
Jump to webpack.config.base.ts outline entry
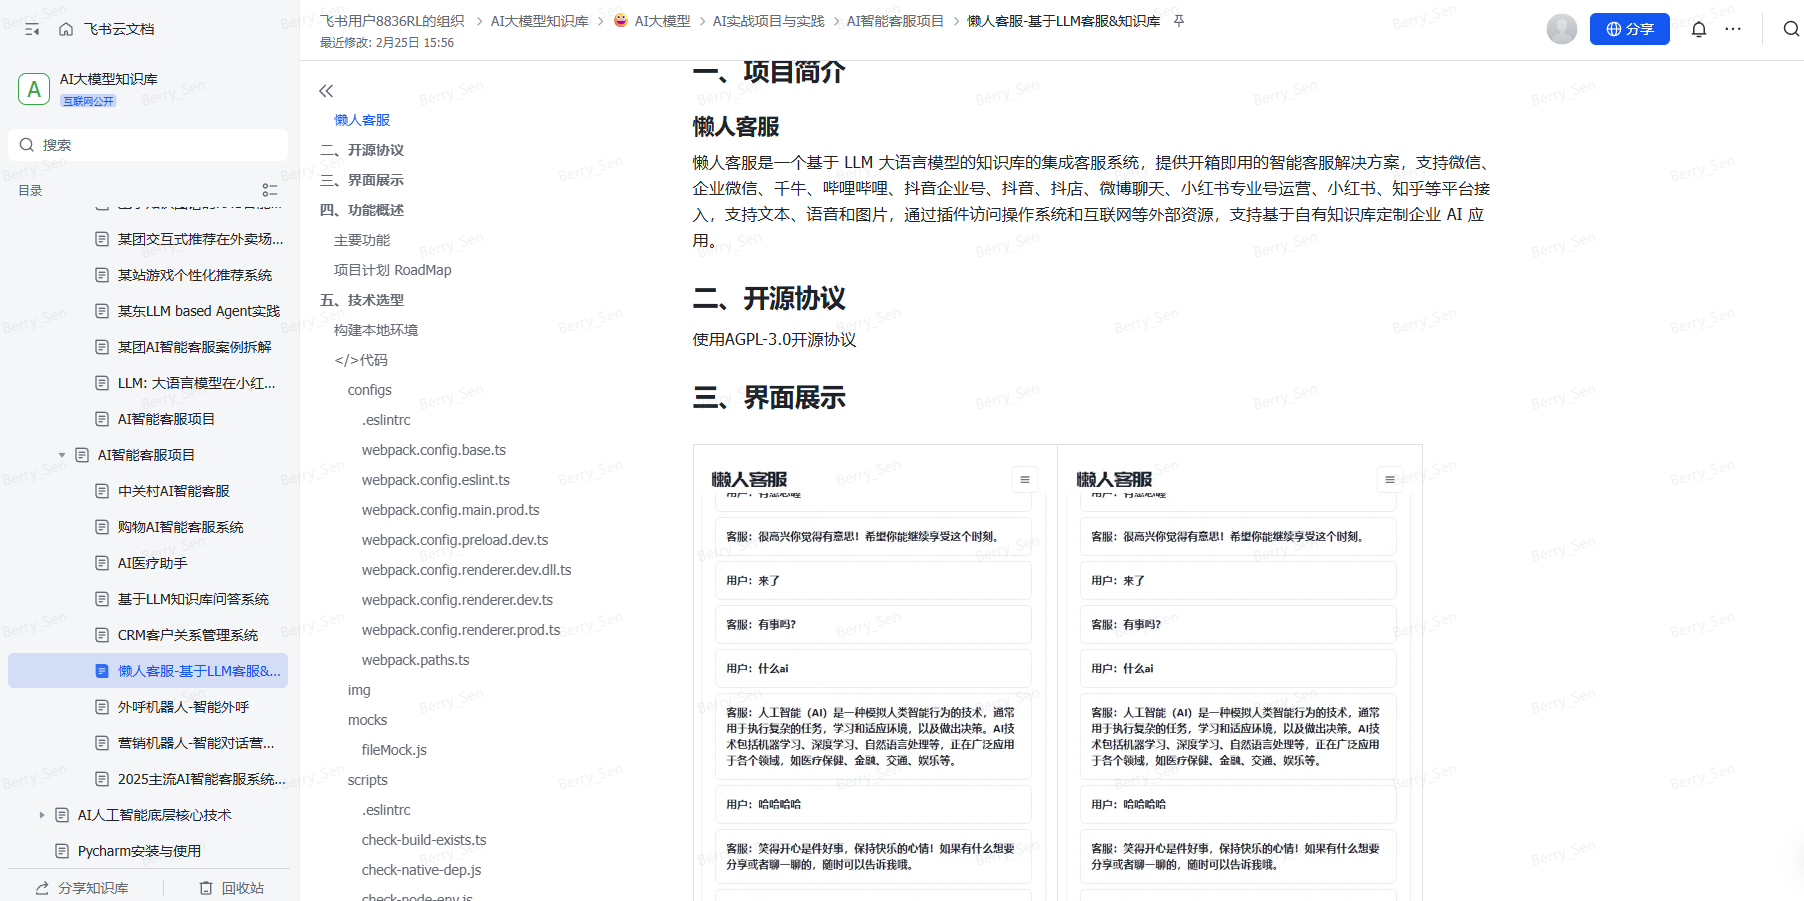coord(434,450)
